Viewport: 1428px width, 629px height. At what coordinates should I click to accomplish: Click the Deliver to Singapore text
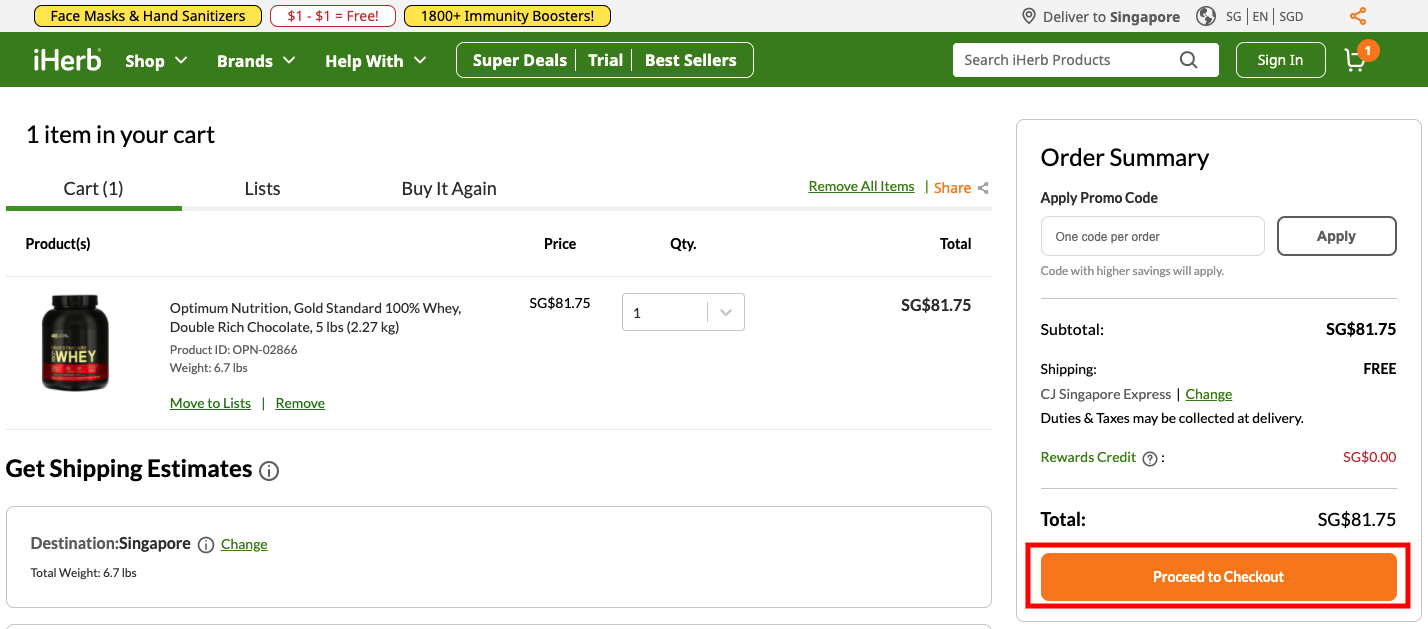click(1111, 16)
